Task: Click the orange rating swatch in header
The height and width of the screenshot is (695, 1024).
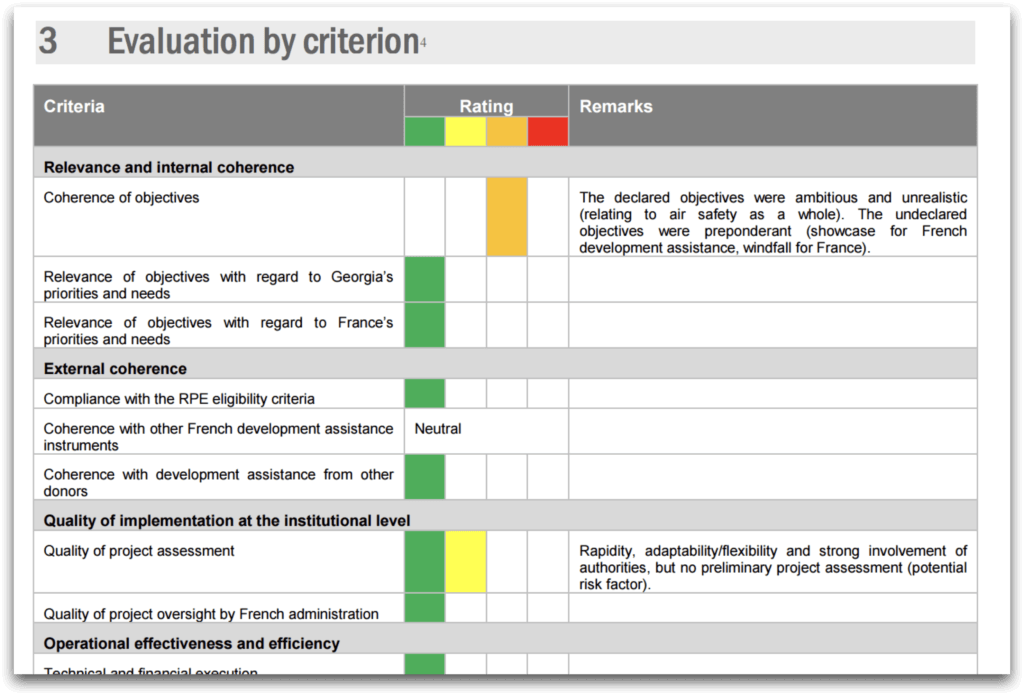Action: (507, 131)
